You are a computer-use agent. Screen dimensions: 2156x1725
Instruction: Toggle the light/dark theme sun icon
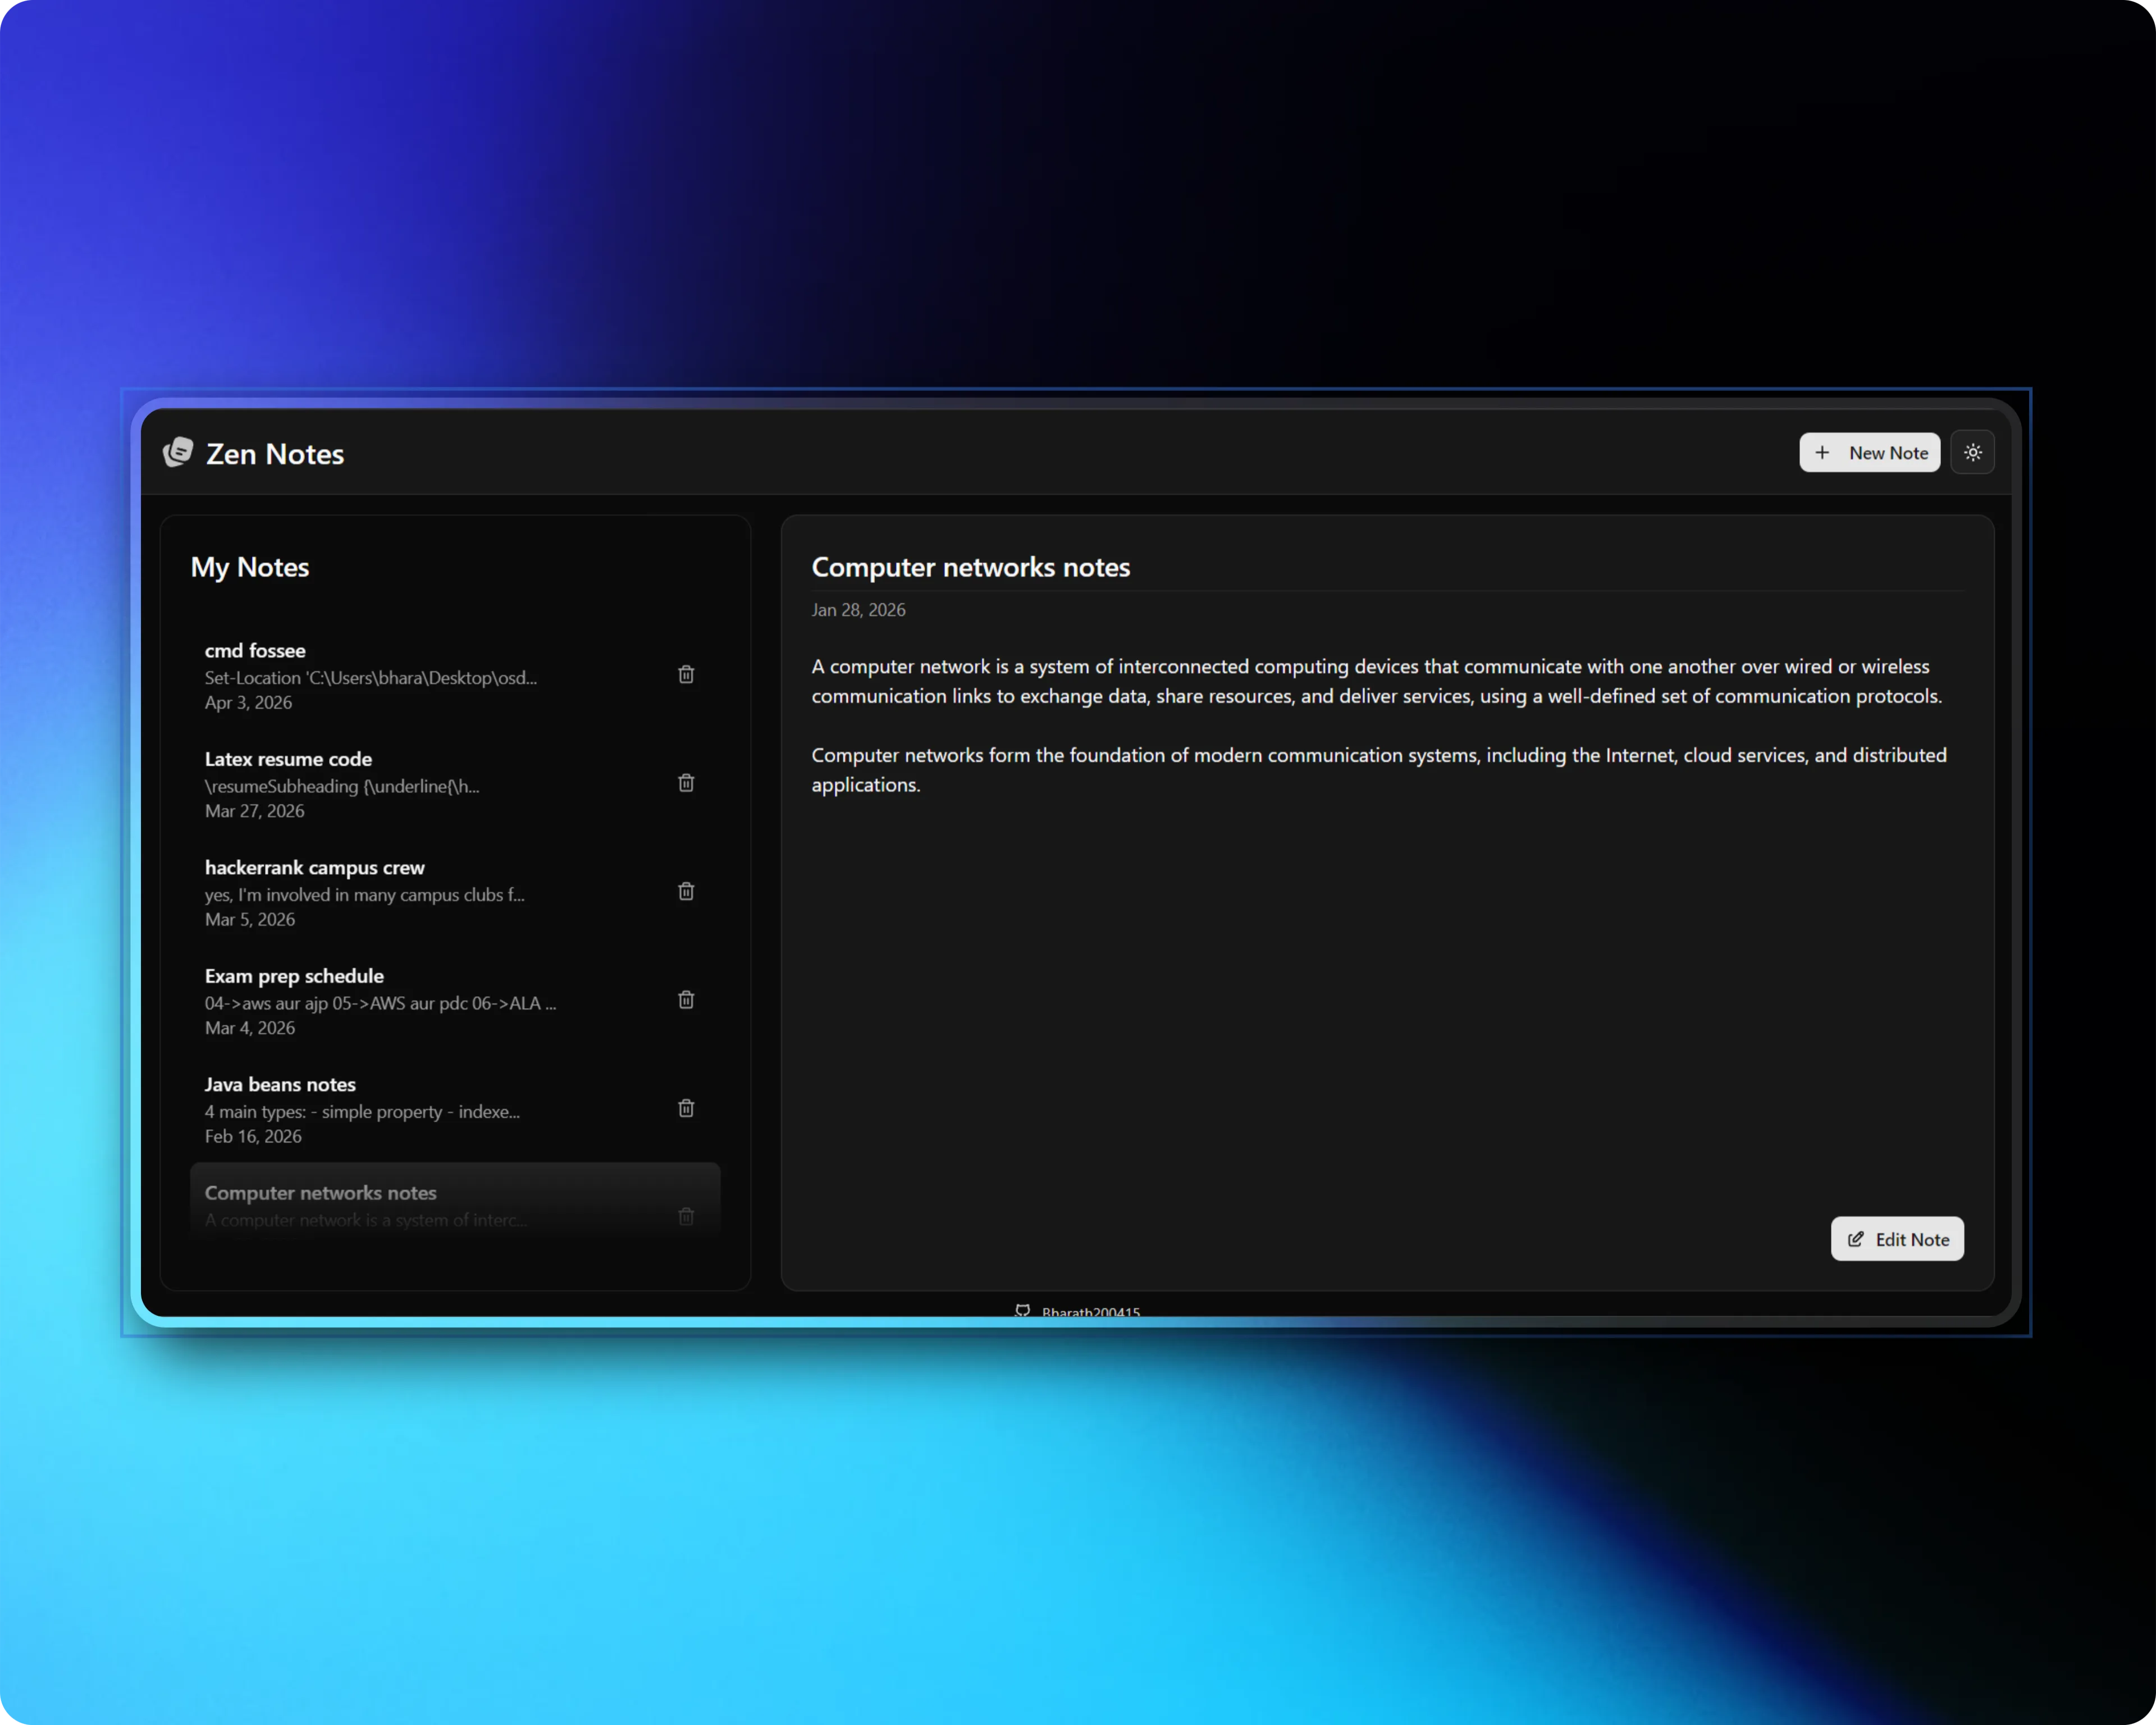[x=1972, y=453]
